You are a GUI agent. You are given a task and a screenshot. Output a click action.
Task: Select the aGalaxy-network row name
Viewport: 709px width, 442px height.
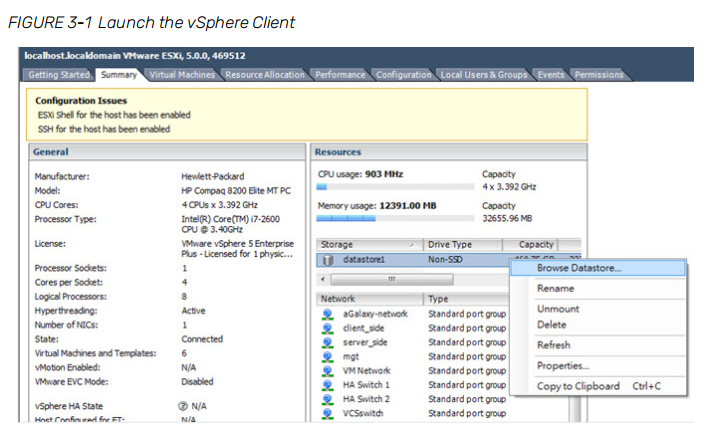[375, 314]
